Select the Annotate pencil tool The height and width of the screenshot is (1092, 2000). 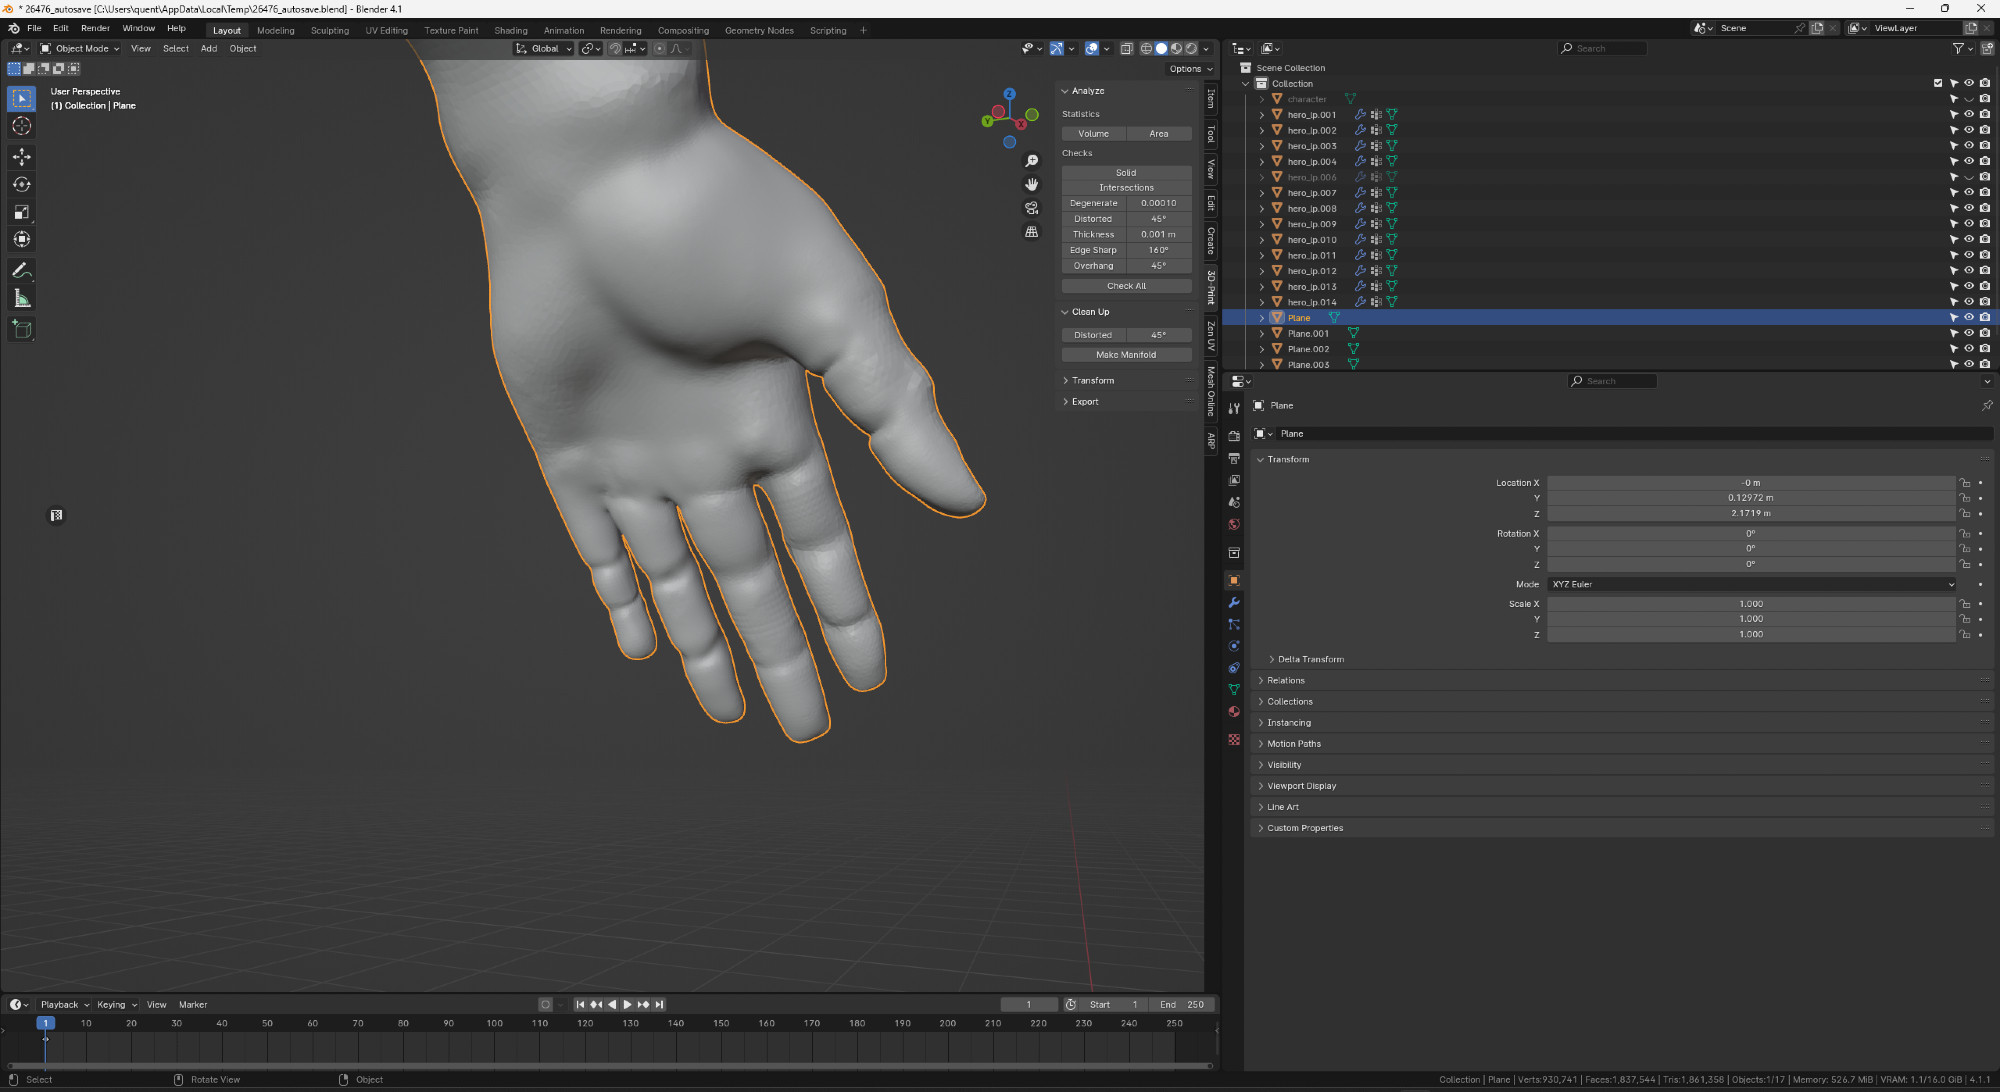point(21,270)
